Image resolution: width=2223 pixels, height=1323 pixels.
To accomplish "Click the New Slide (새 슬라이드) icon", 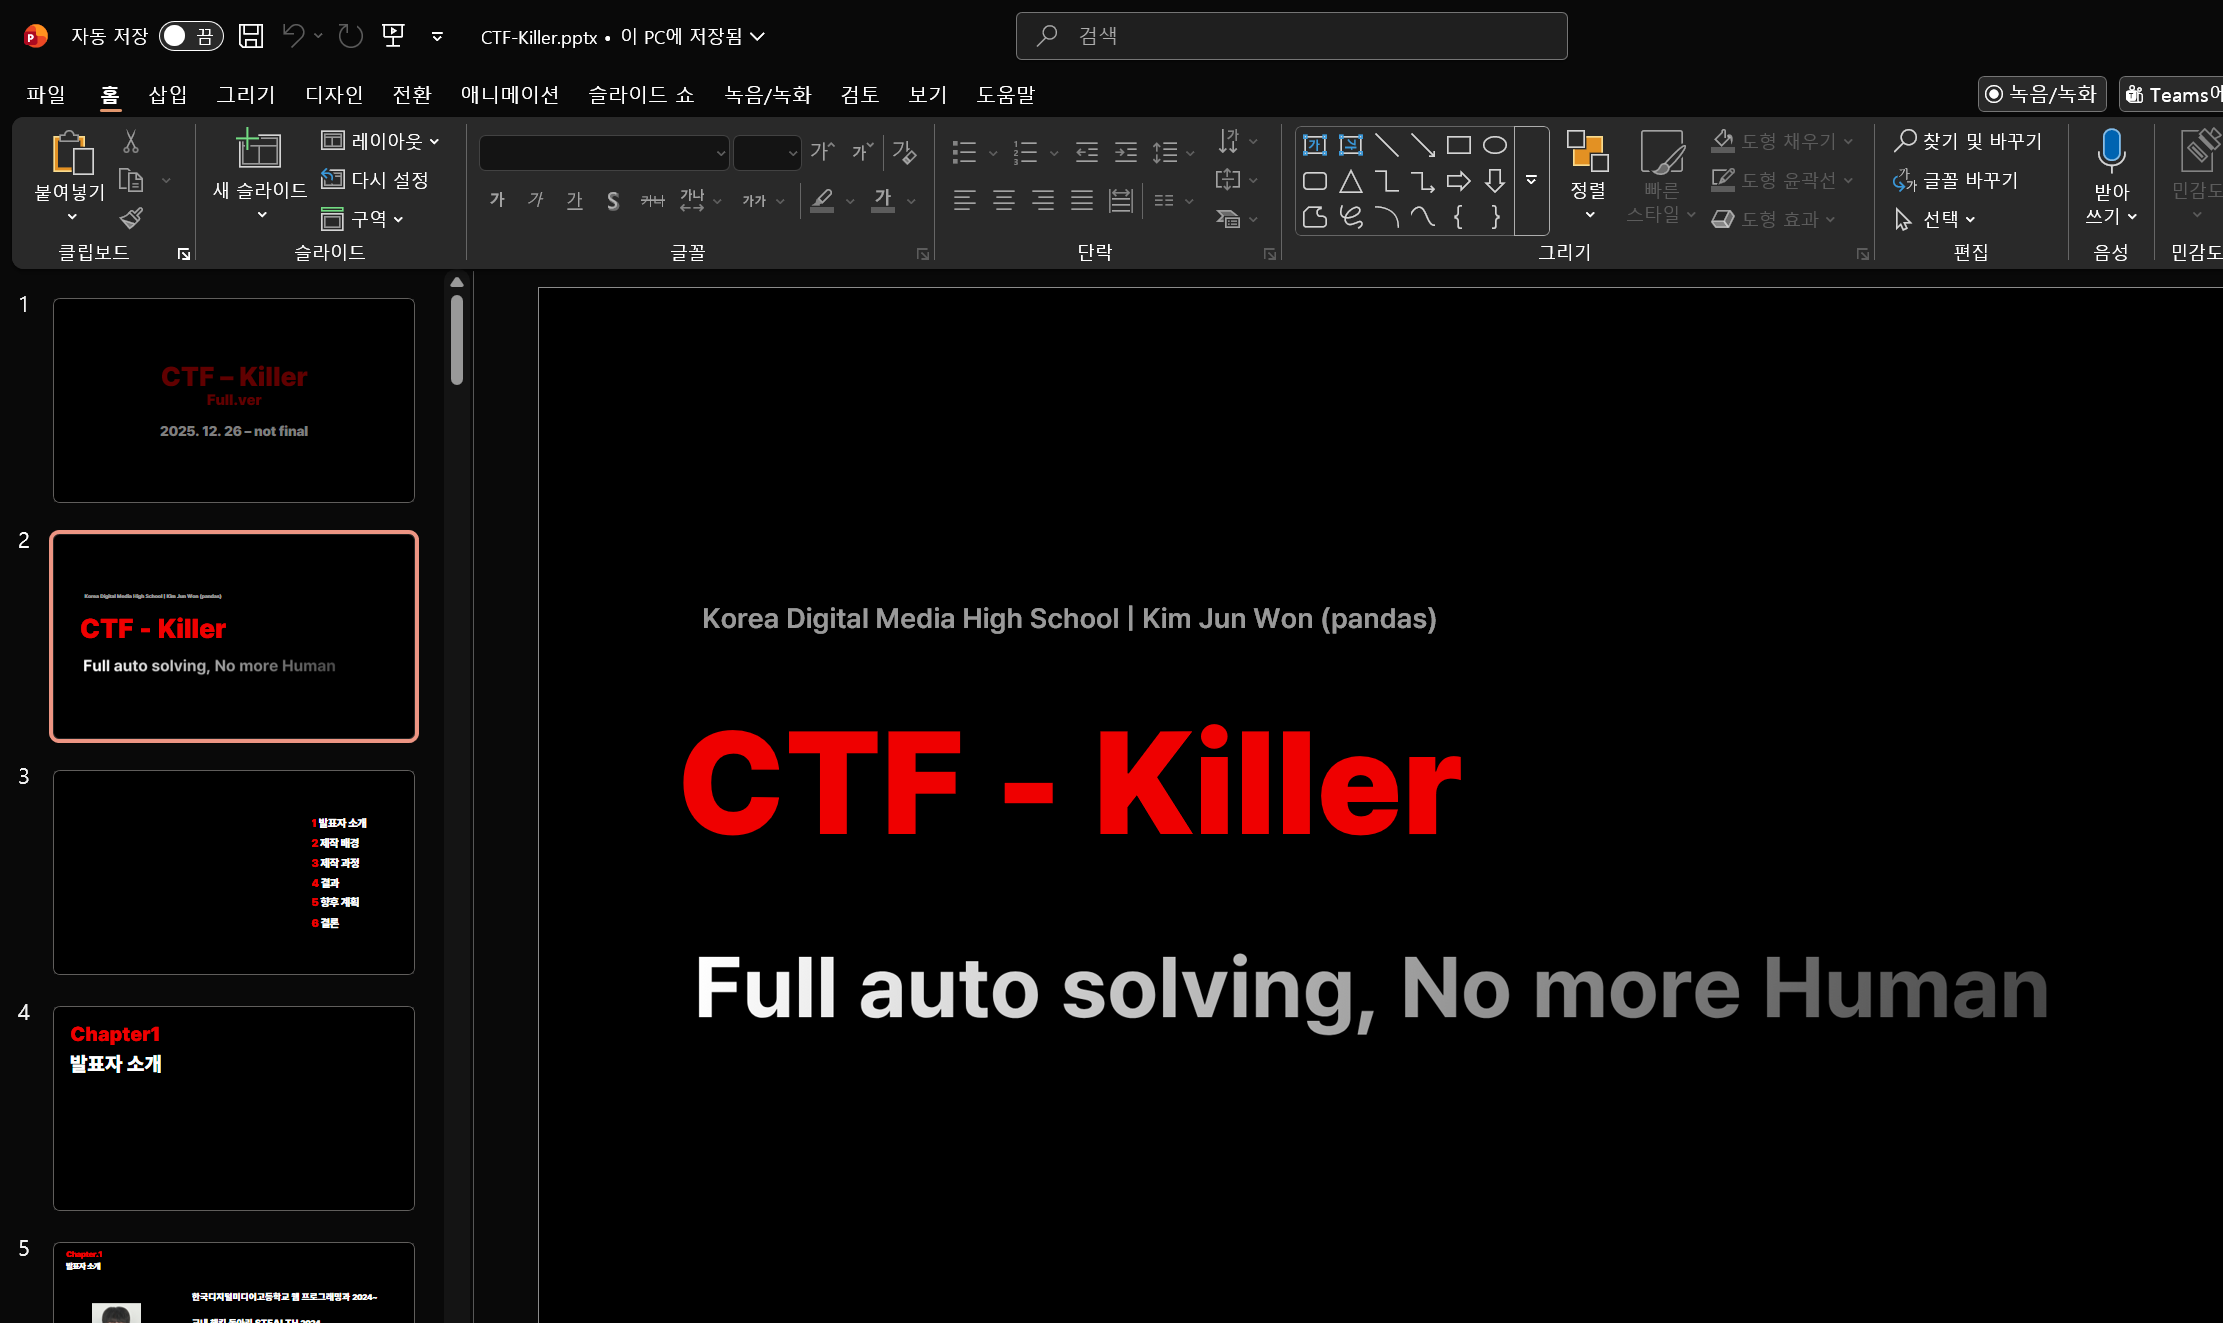I will (x=259, y=150).
